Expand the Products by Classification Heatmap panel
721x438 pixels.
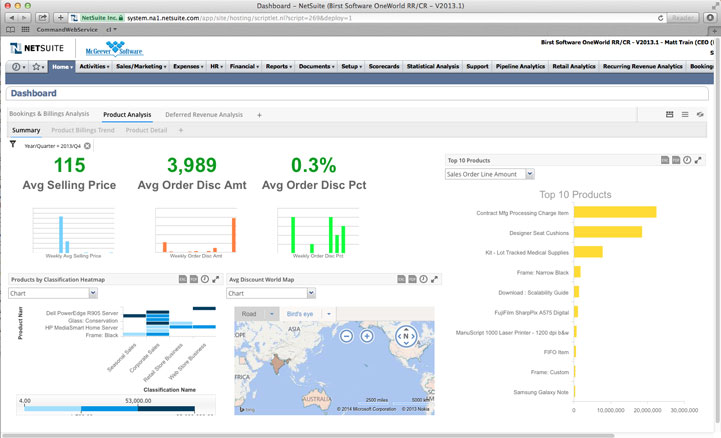coord(216,280)
